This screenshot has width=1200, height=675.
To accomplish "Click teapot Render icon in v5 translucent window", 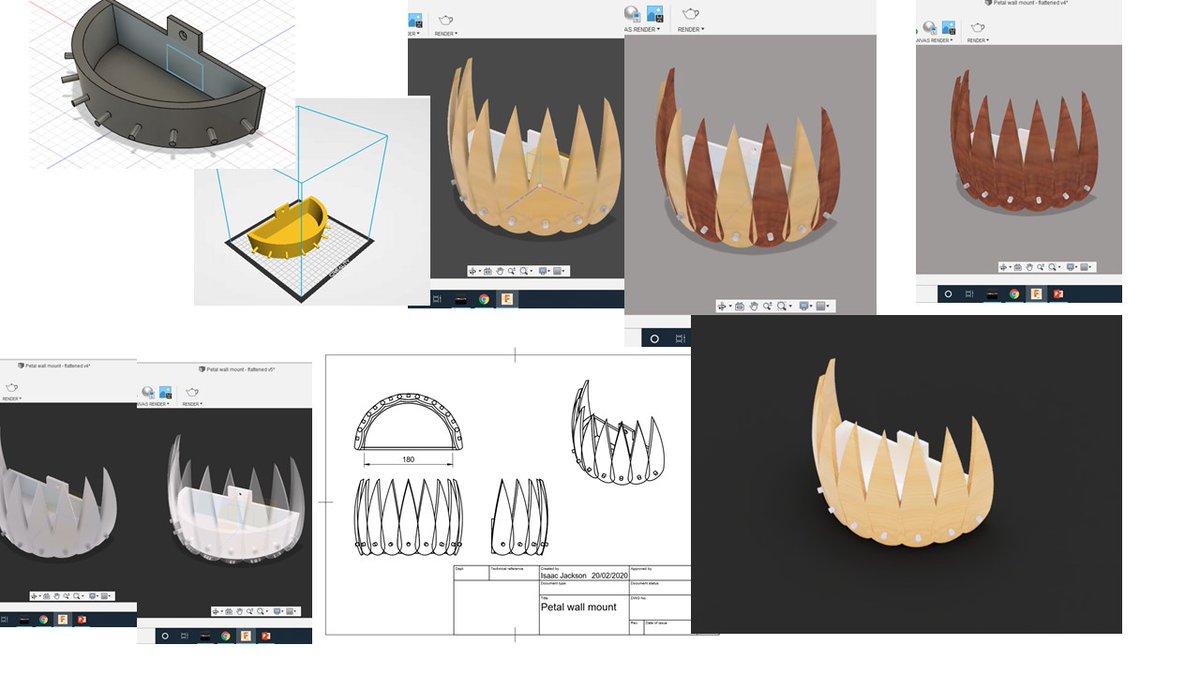I will [192, 392].
